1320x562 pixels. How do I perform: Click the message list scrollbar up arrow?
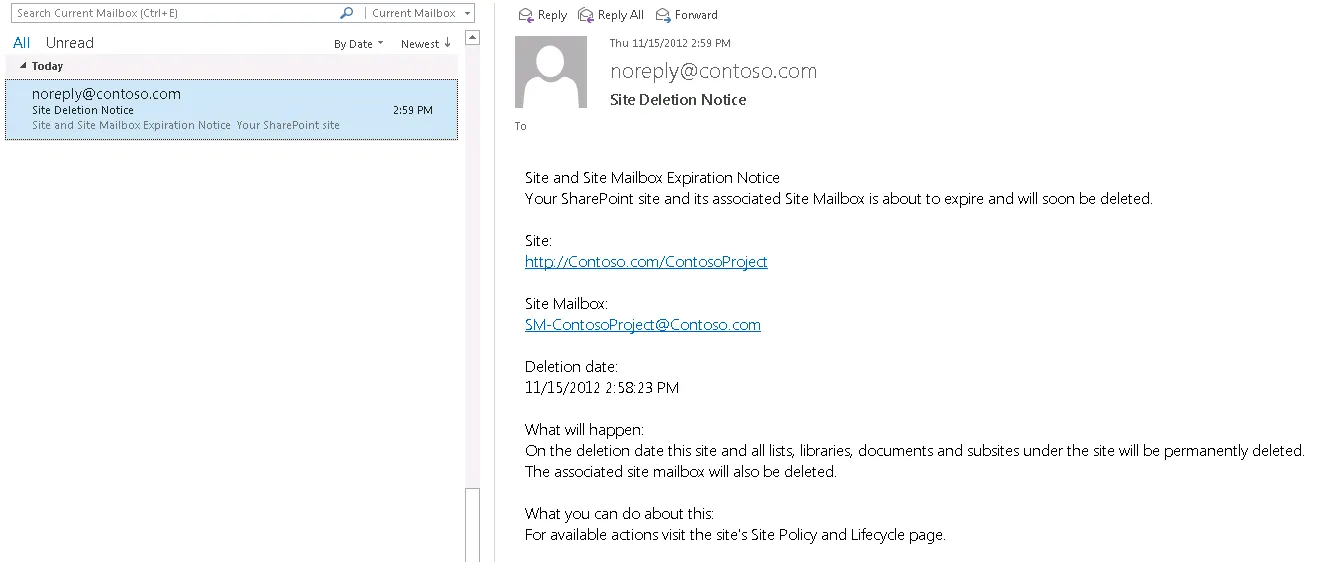[473, 38]
